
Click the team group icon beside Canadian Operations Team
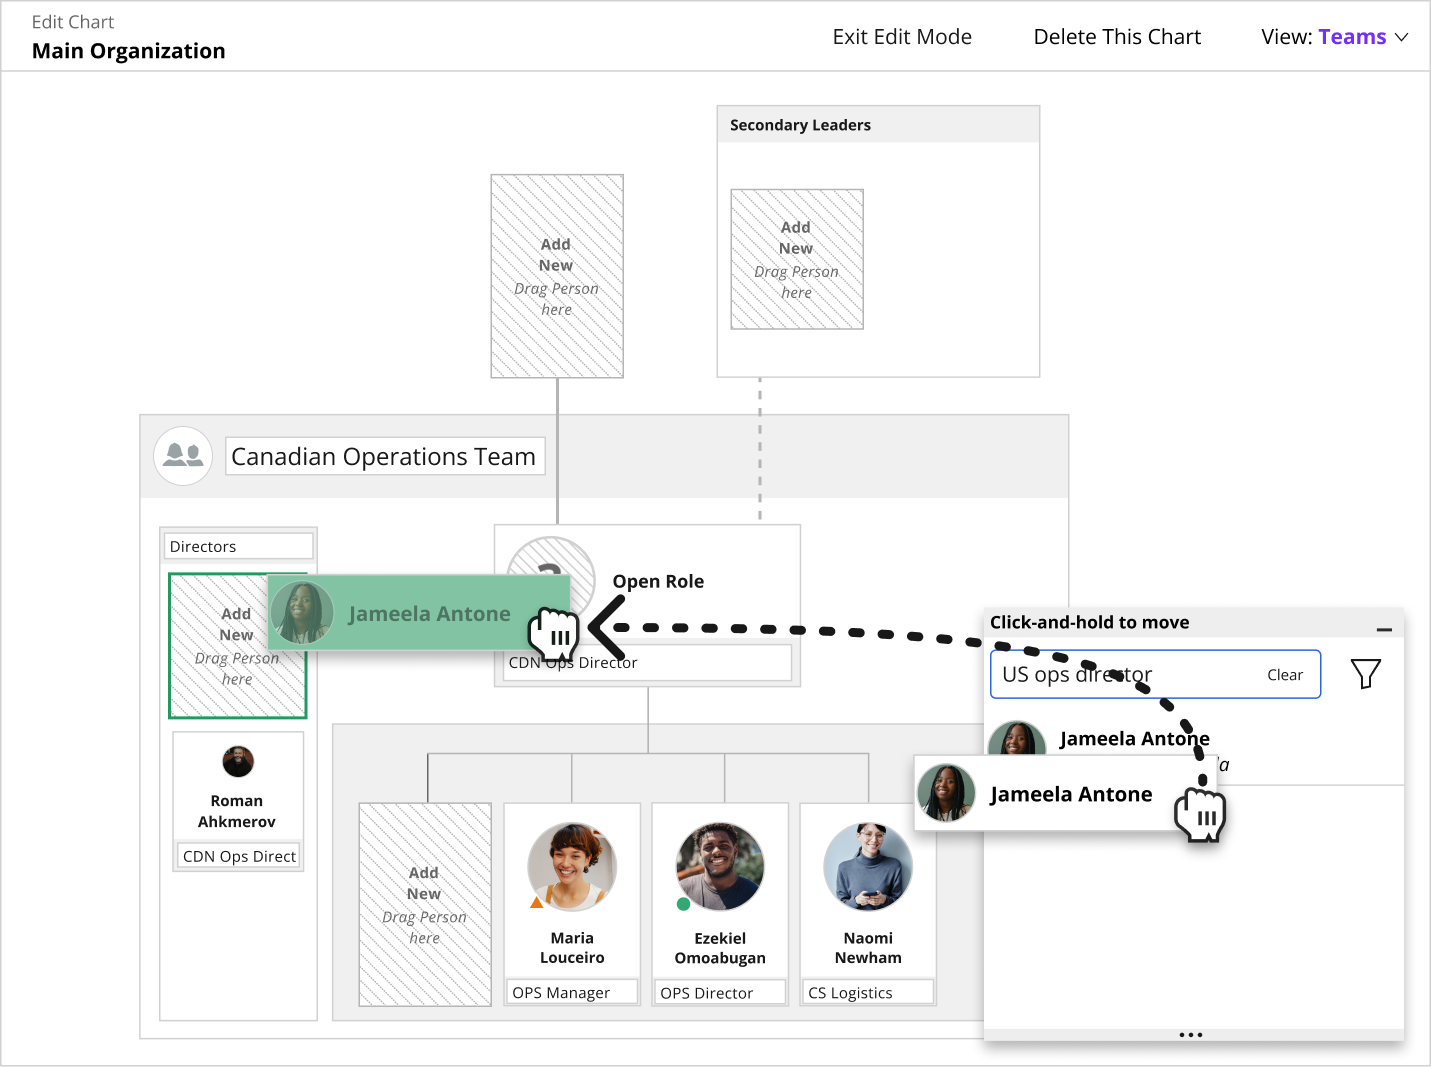183,456
